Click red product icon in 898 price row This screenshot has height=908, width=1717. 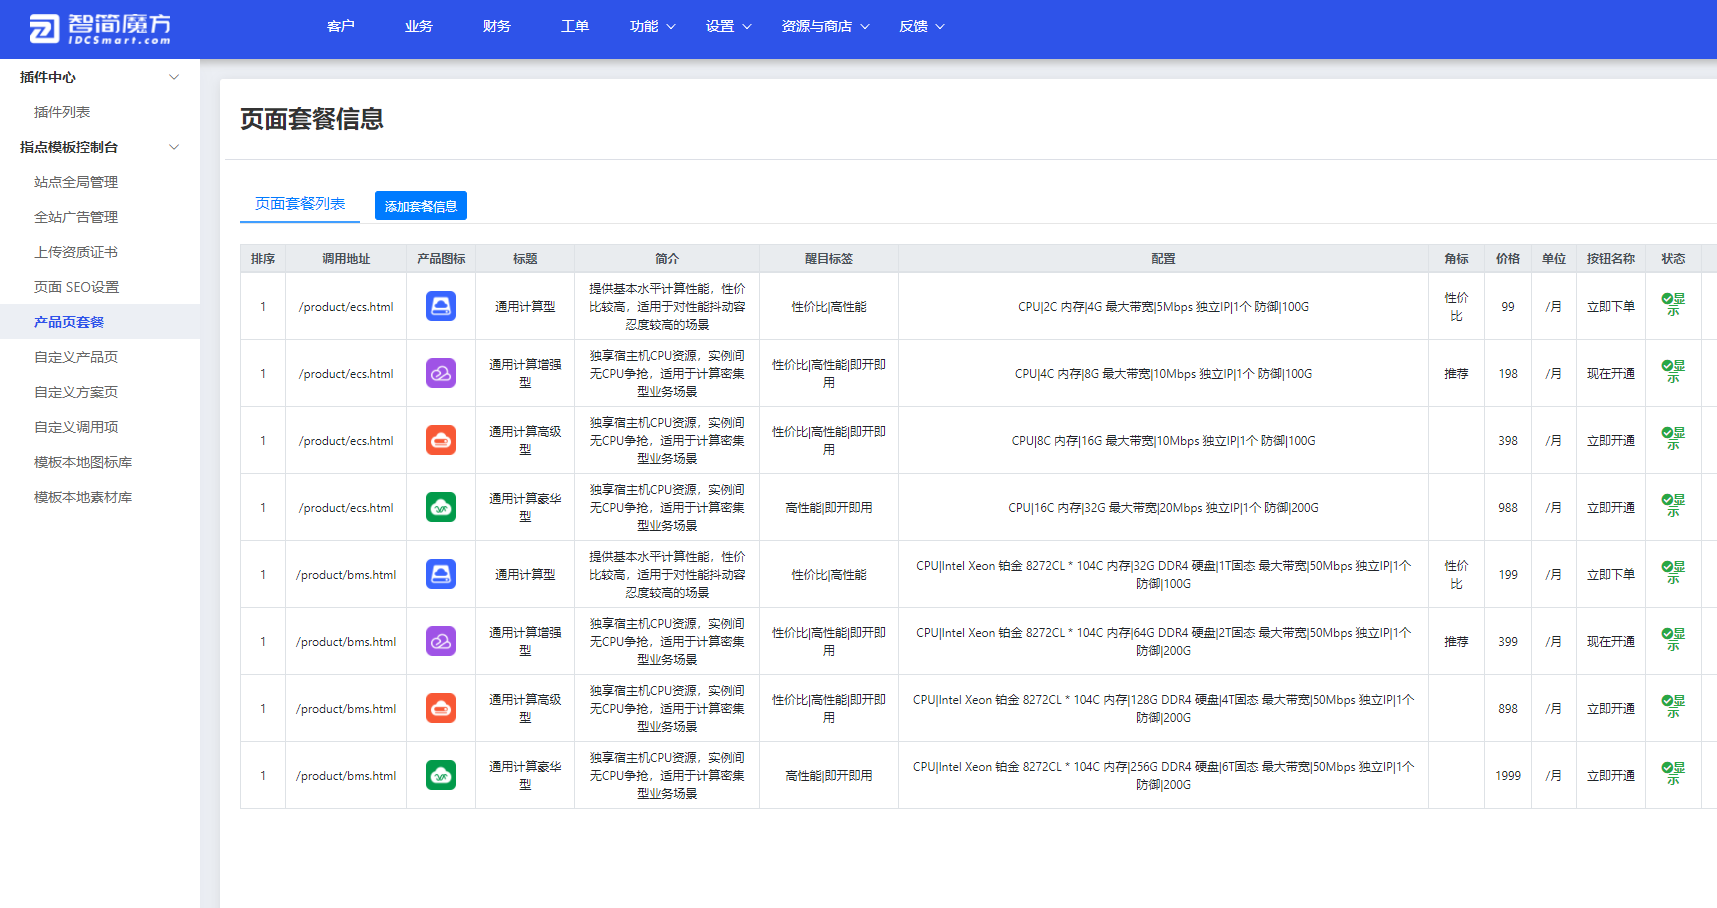point(441,708)
